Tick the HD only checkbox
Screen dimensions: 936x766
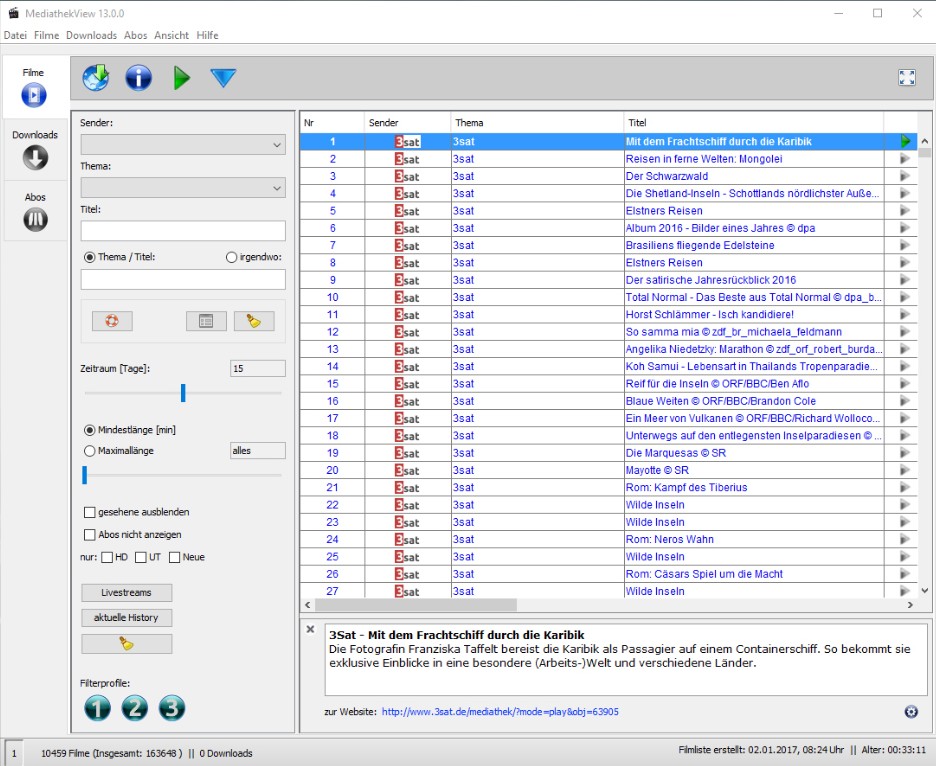107,557
